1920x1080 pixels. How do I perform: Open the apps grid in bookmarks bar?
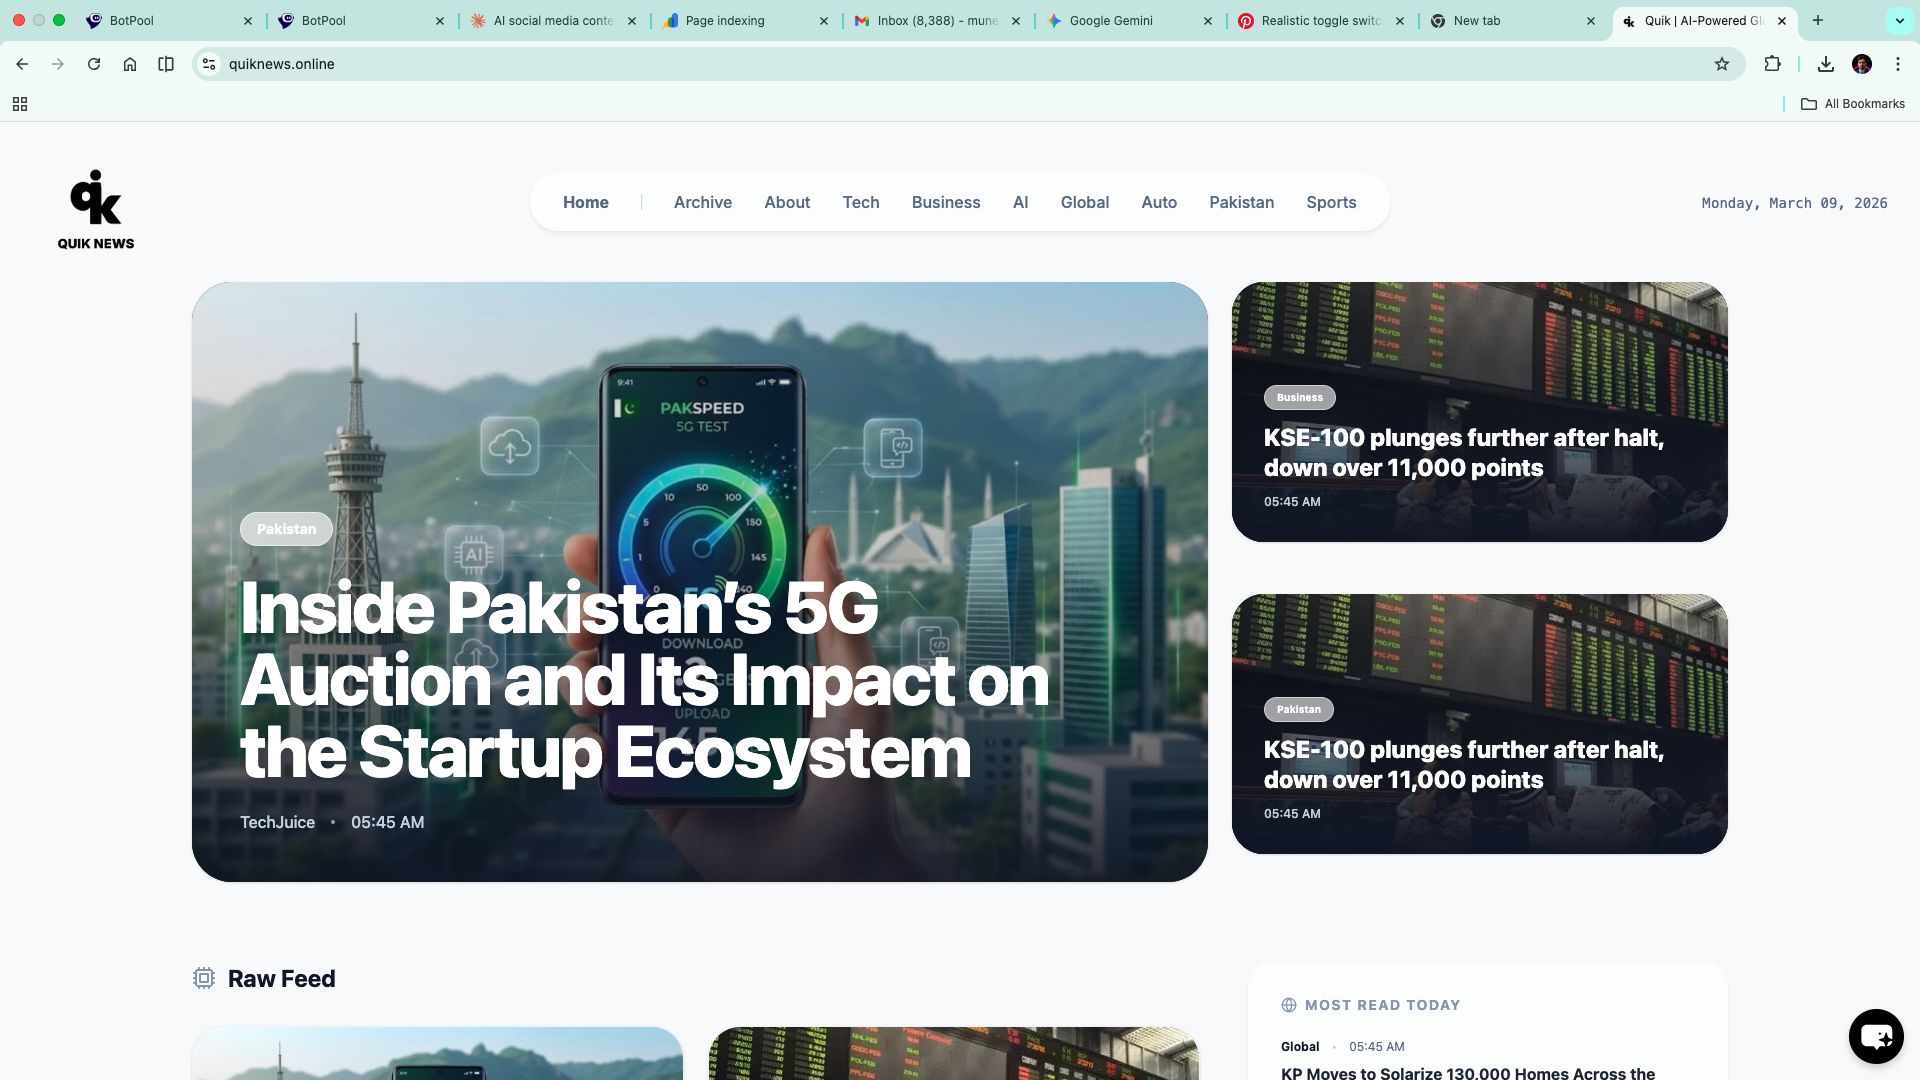point(20,104)
